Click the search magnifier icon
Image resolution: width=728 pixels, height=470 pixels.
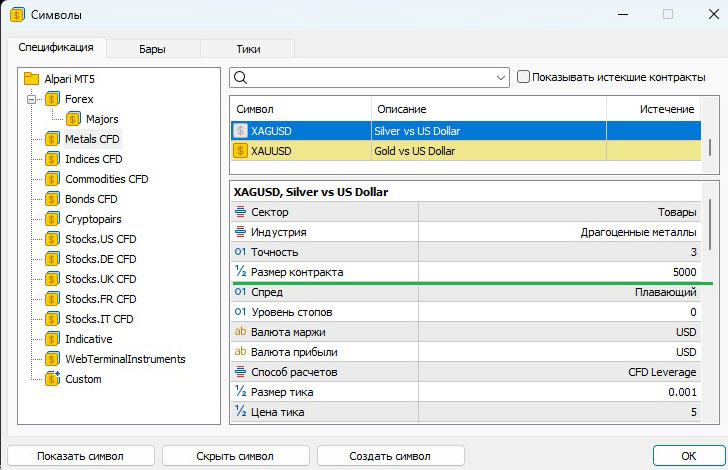[x=241, y=77]
